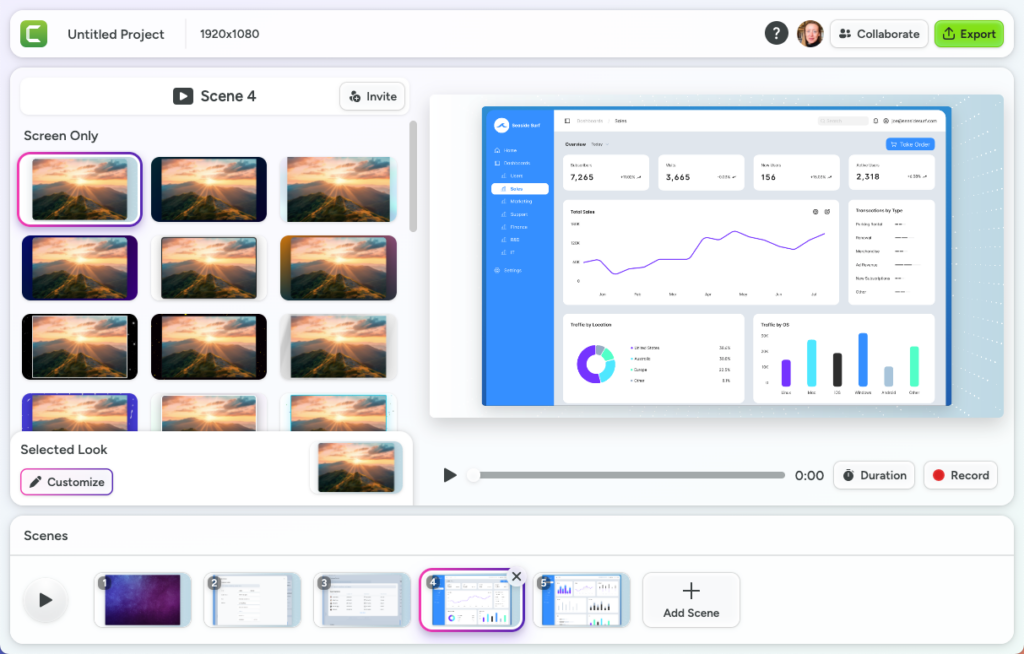Image resolution: width=1024 pixels, height=654 pixels.
Task: Remove scene 4 using its X icon
Action: pyautogui.click(x=516, y=576)
